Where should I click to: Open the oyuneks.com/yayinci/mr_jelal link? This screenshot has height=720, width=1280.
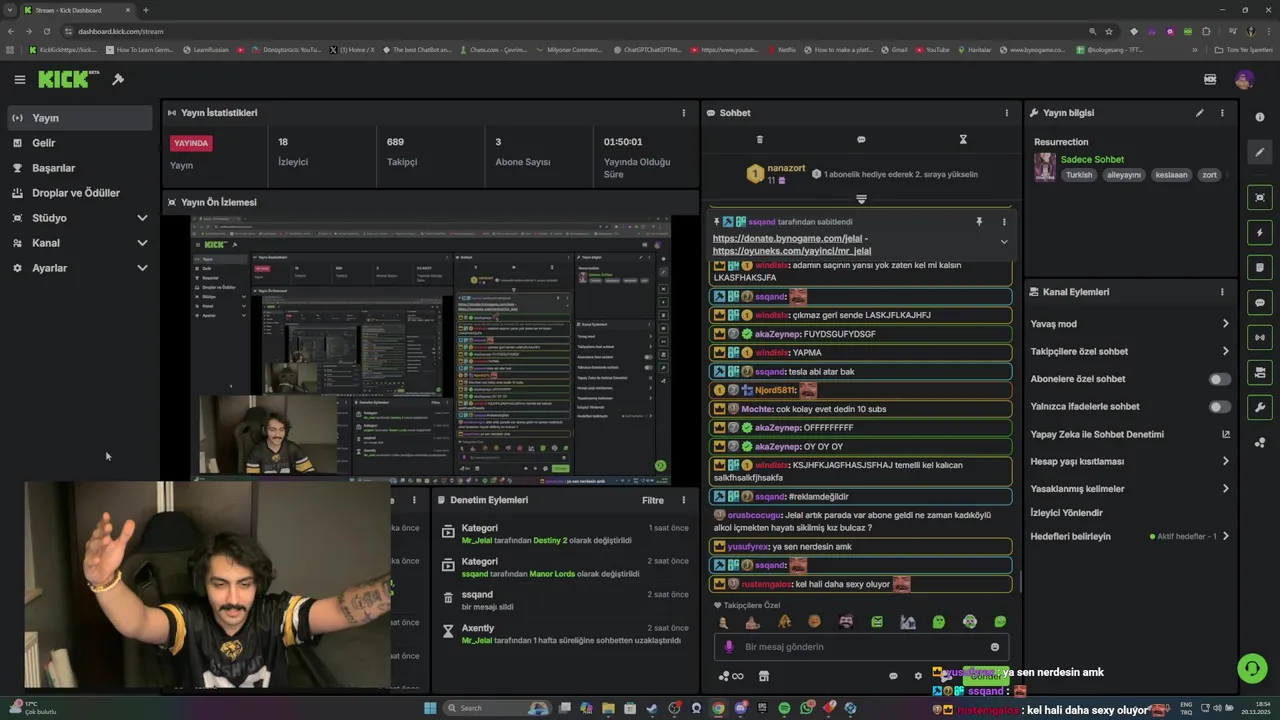coord(792,251)
